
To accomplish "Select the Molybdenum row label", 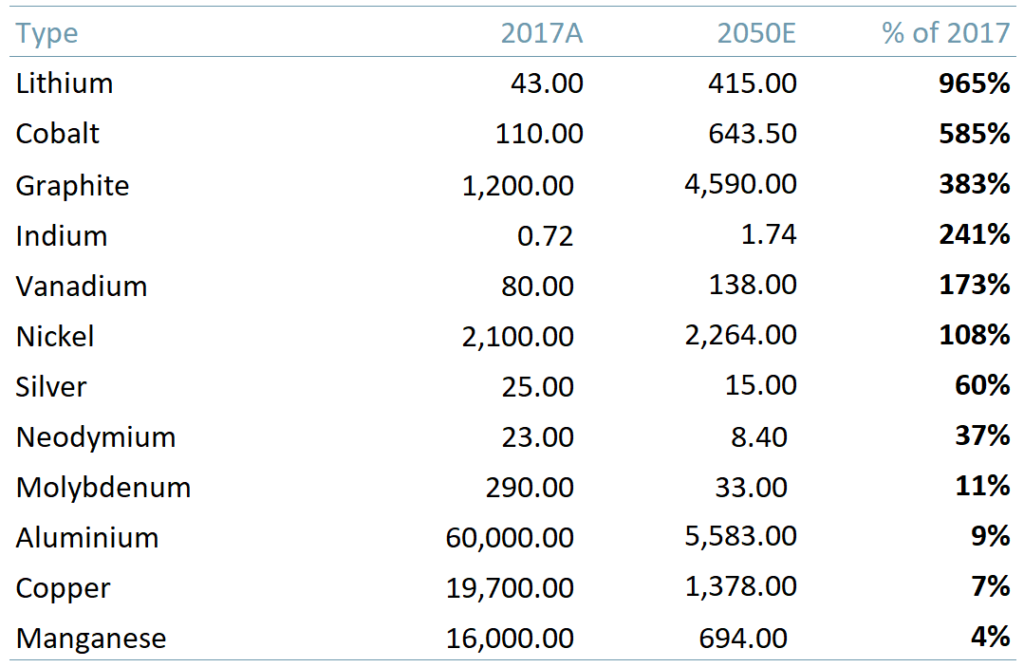I will (103, 488).
